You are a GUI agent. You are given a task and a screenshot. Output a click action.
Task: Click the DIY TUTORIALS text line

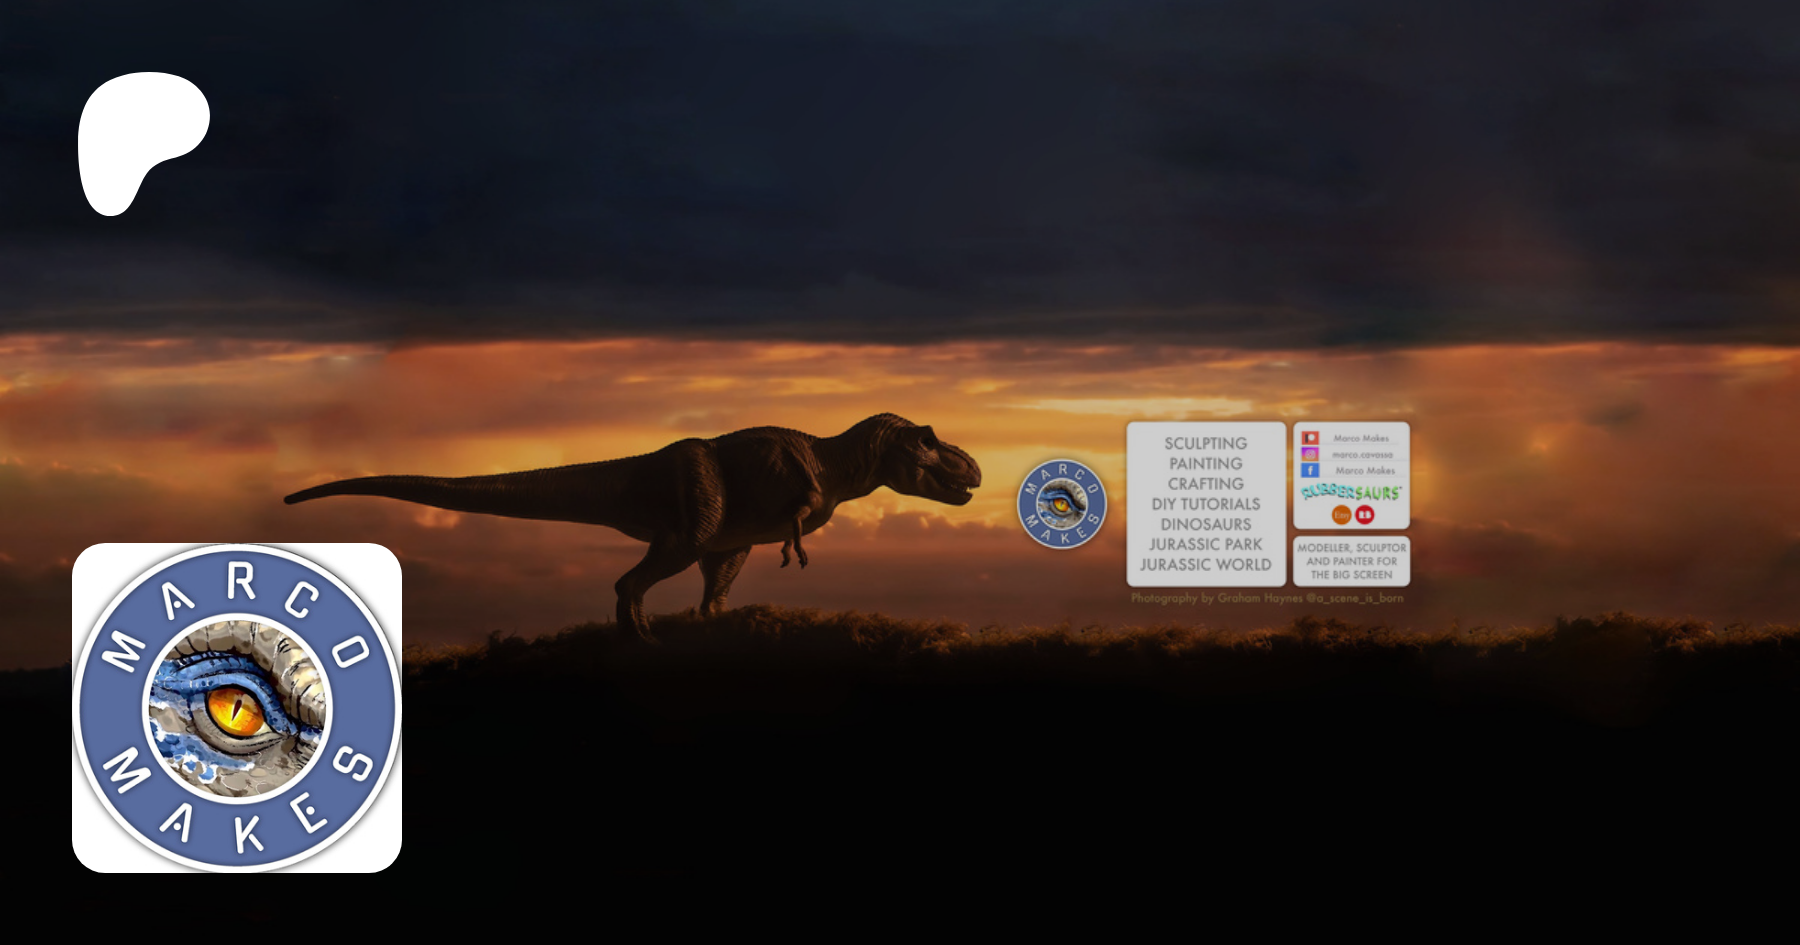[1205, 504]
